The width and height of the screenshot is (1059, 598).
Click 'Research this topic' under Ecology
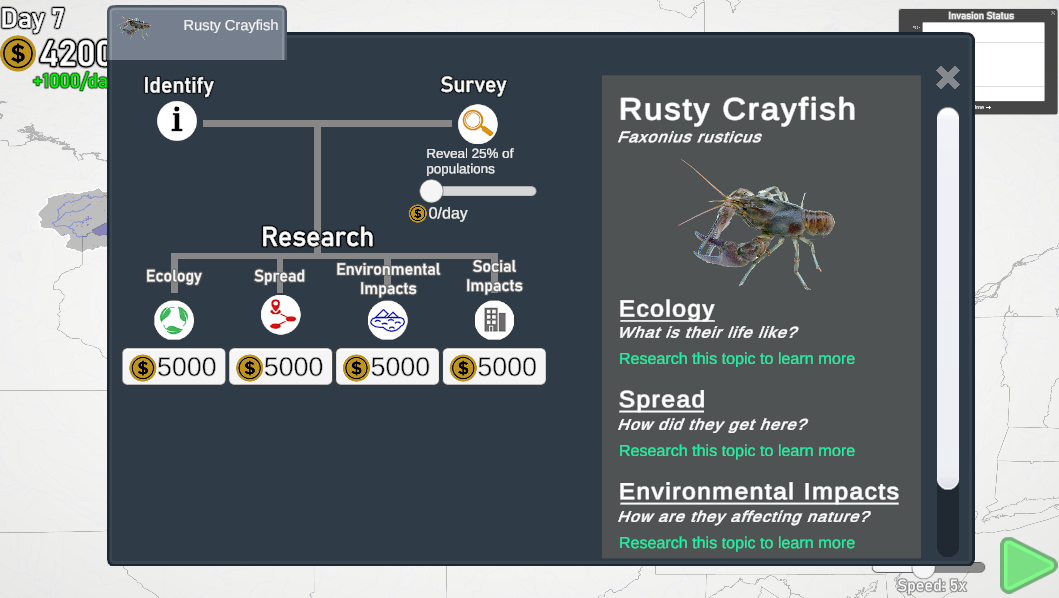737,359
